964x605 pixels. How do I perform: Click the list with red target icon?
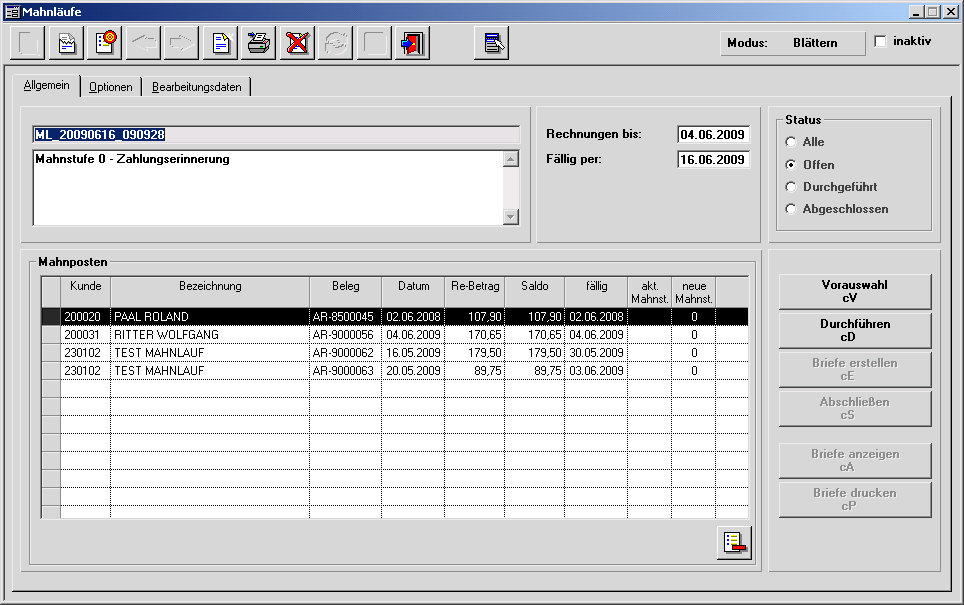coord(105,44)
